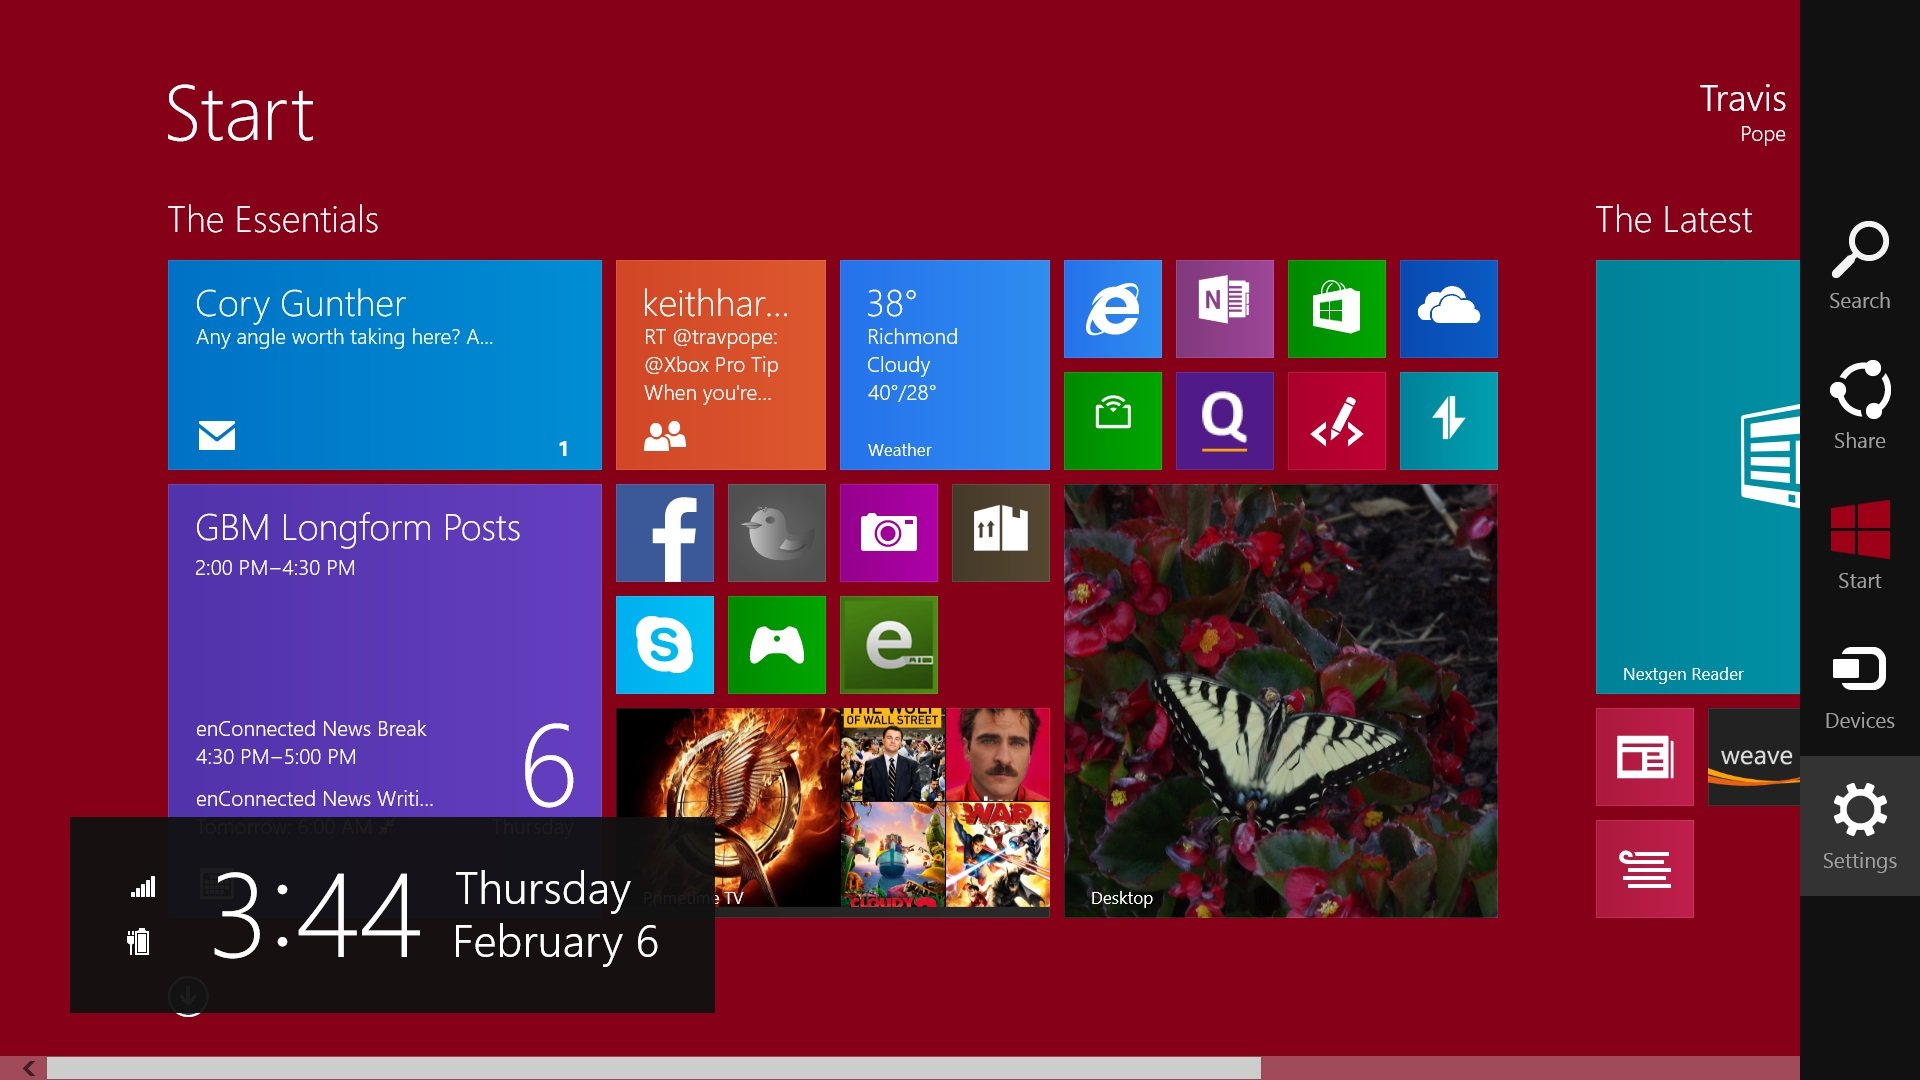Screen dimensions: 1920x1080
Task: Open the red News layout tile
Action: click(x=1645, y=757)
